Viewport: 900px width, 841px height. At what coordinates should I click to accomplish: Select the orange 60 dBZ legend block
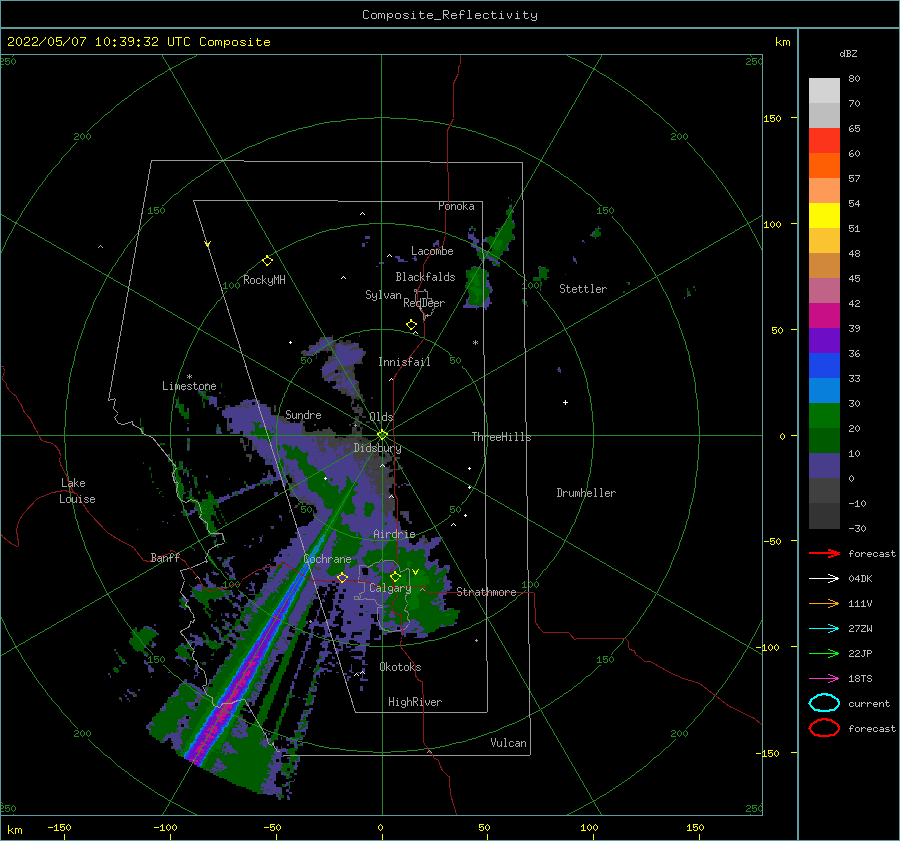coord(824,165)
